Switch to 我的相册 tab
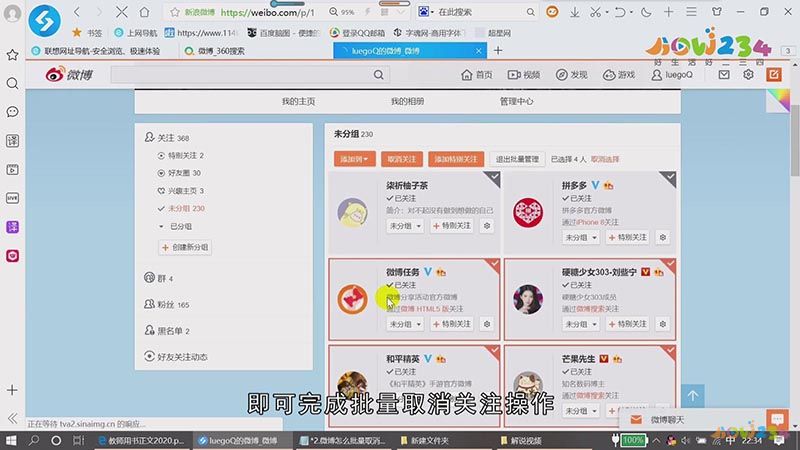 pos(407,102)
